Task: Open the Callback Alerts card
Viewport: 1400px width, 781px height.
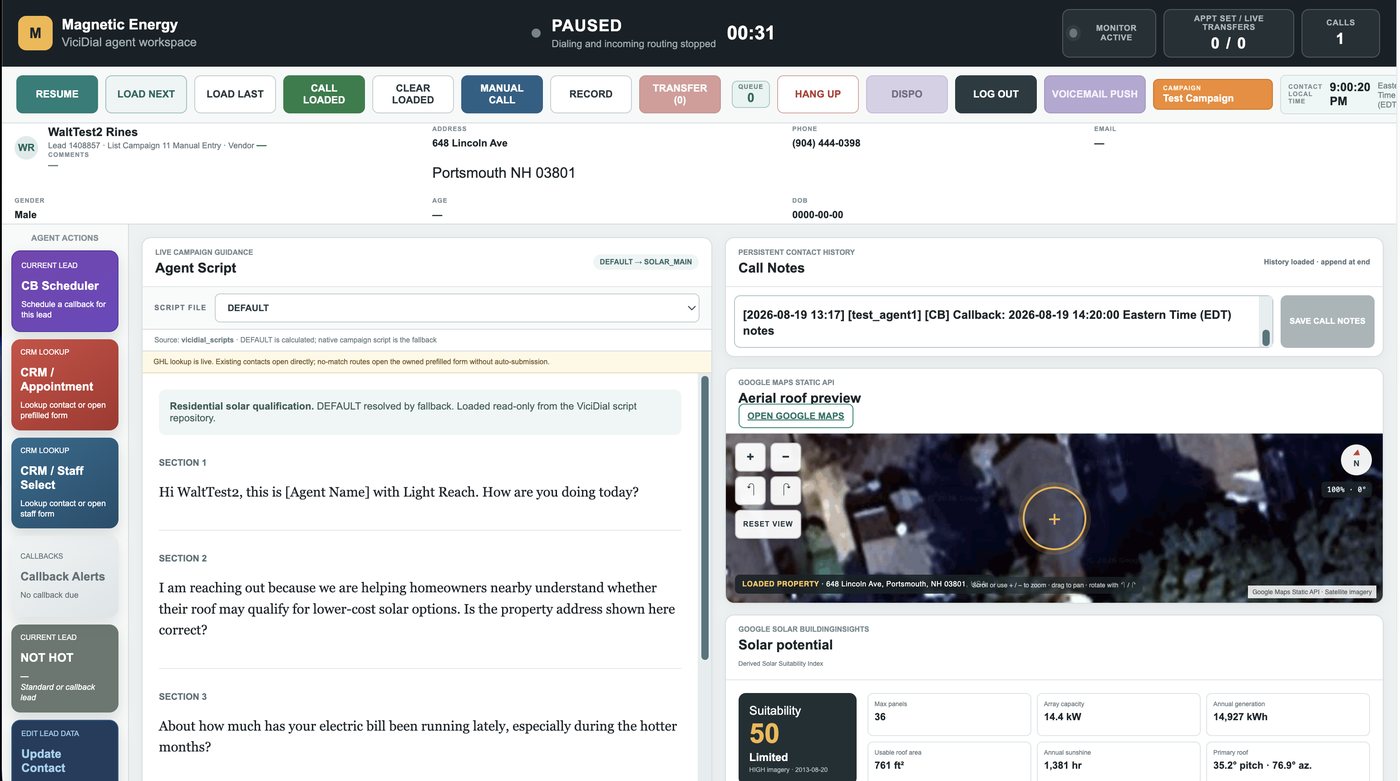Action: [65, 577]
